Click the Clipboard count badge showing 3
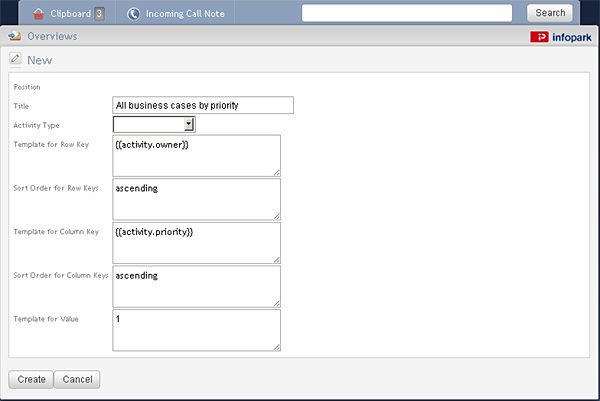Screen dimensions: 600x401 [x=99, y=14]
